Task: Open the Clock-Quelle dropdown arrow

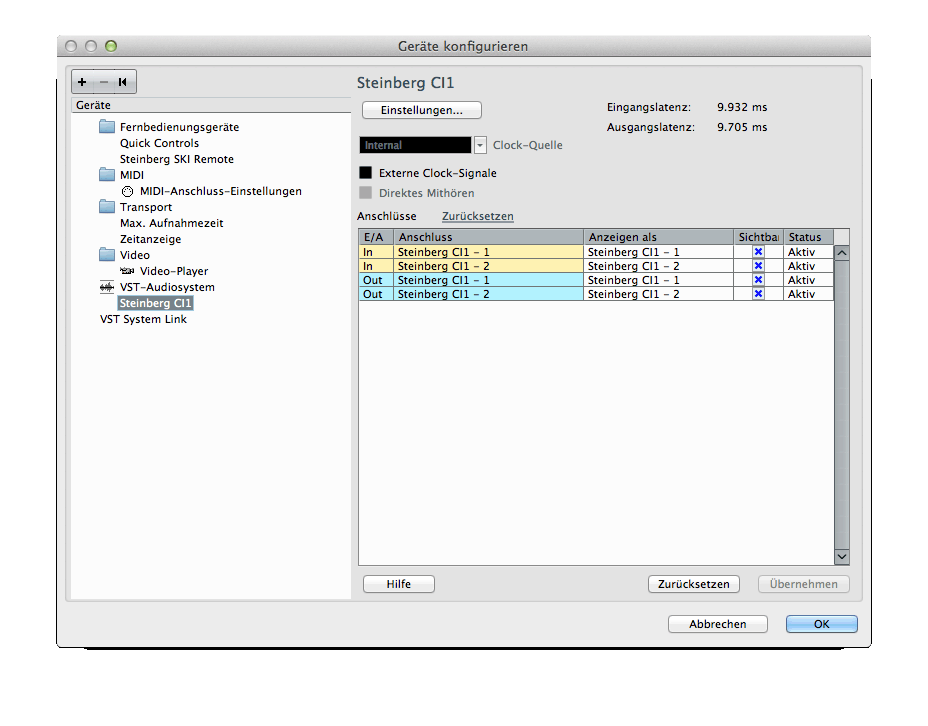Action: click(x=480, y=145)
